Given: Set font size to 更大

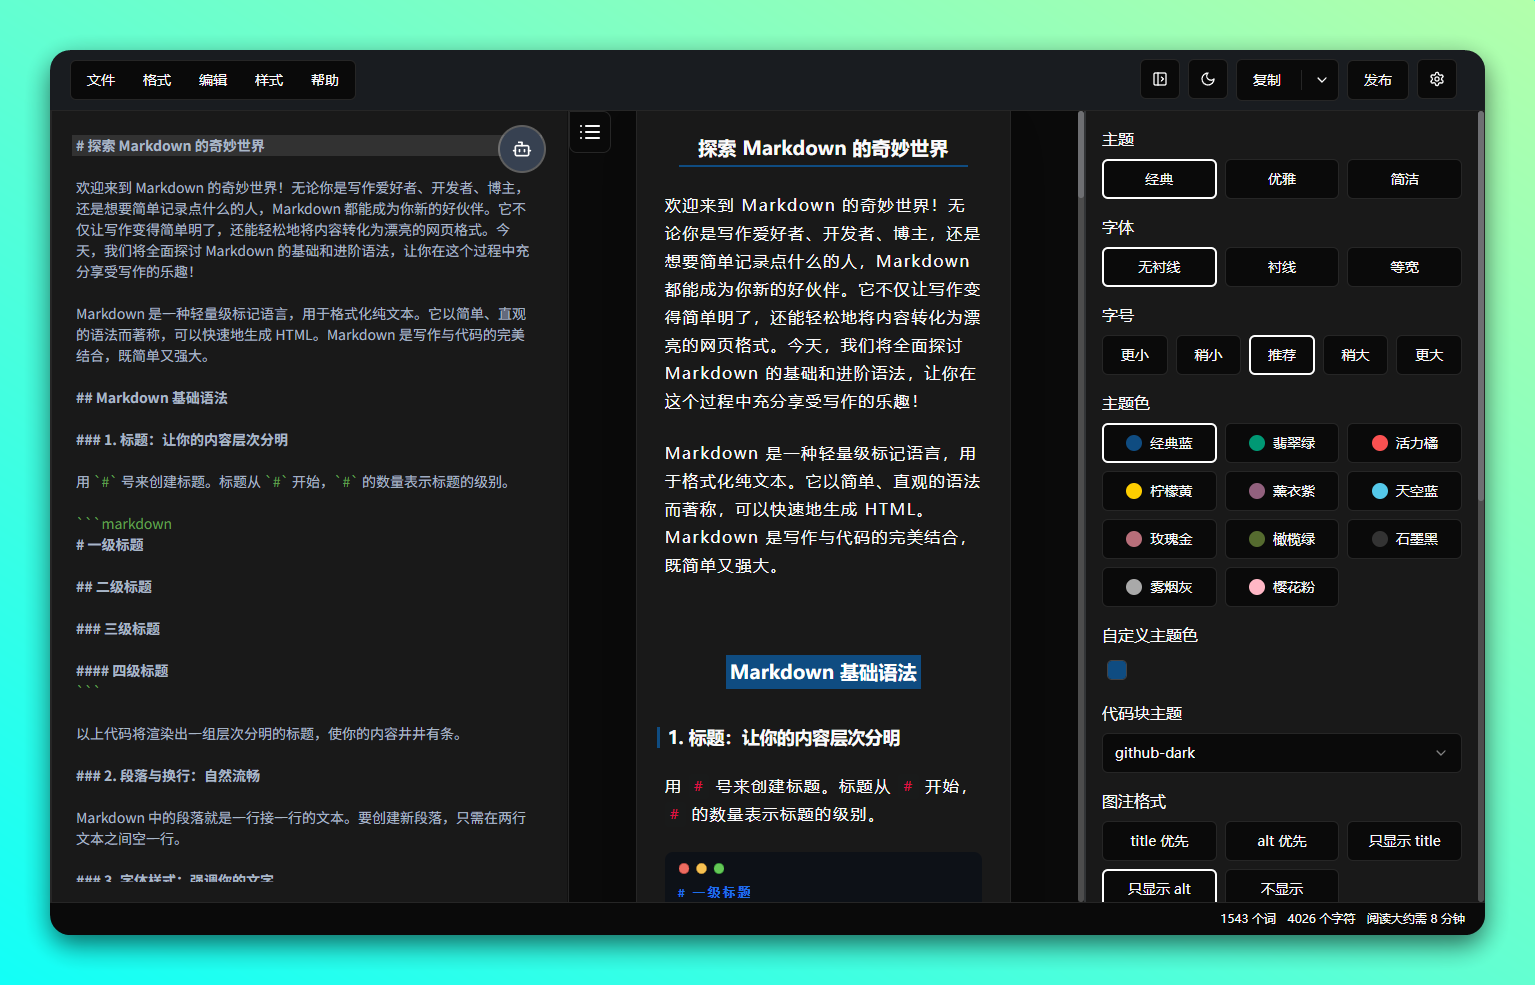Looking at the screenshot, I should point(1429,355).
